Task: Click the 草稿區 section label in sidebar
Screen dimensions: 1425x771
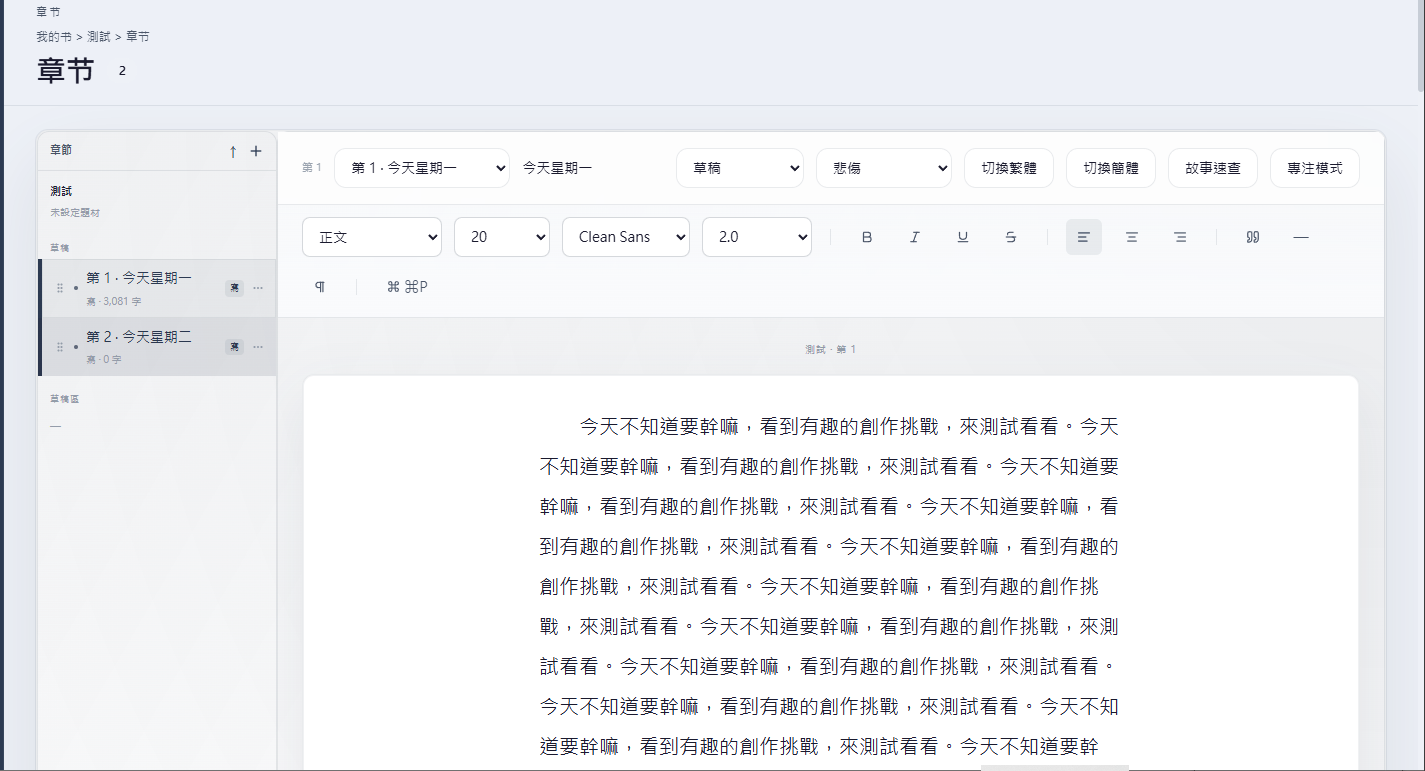Action: coord(64,399)
